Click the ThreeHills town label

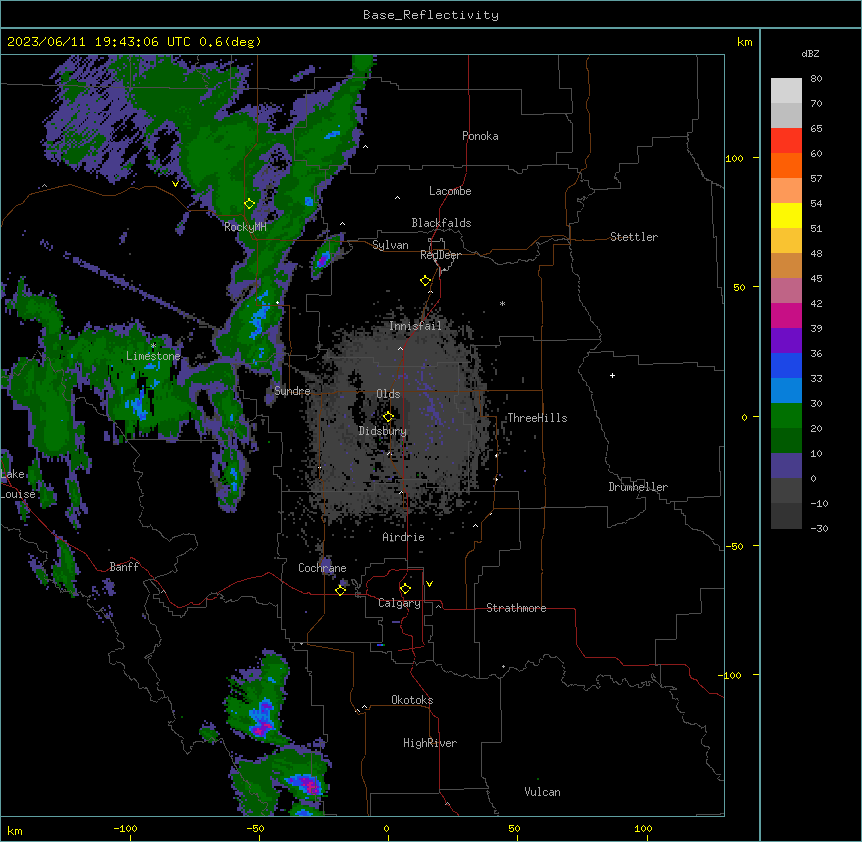(x=537, y=418)
